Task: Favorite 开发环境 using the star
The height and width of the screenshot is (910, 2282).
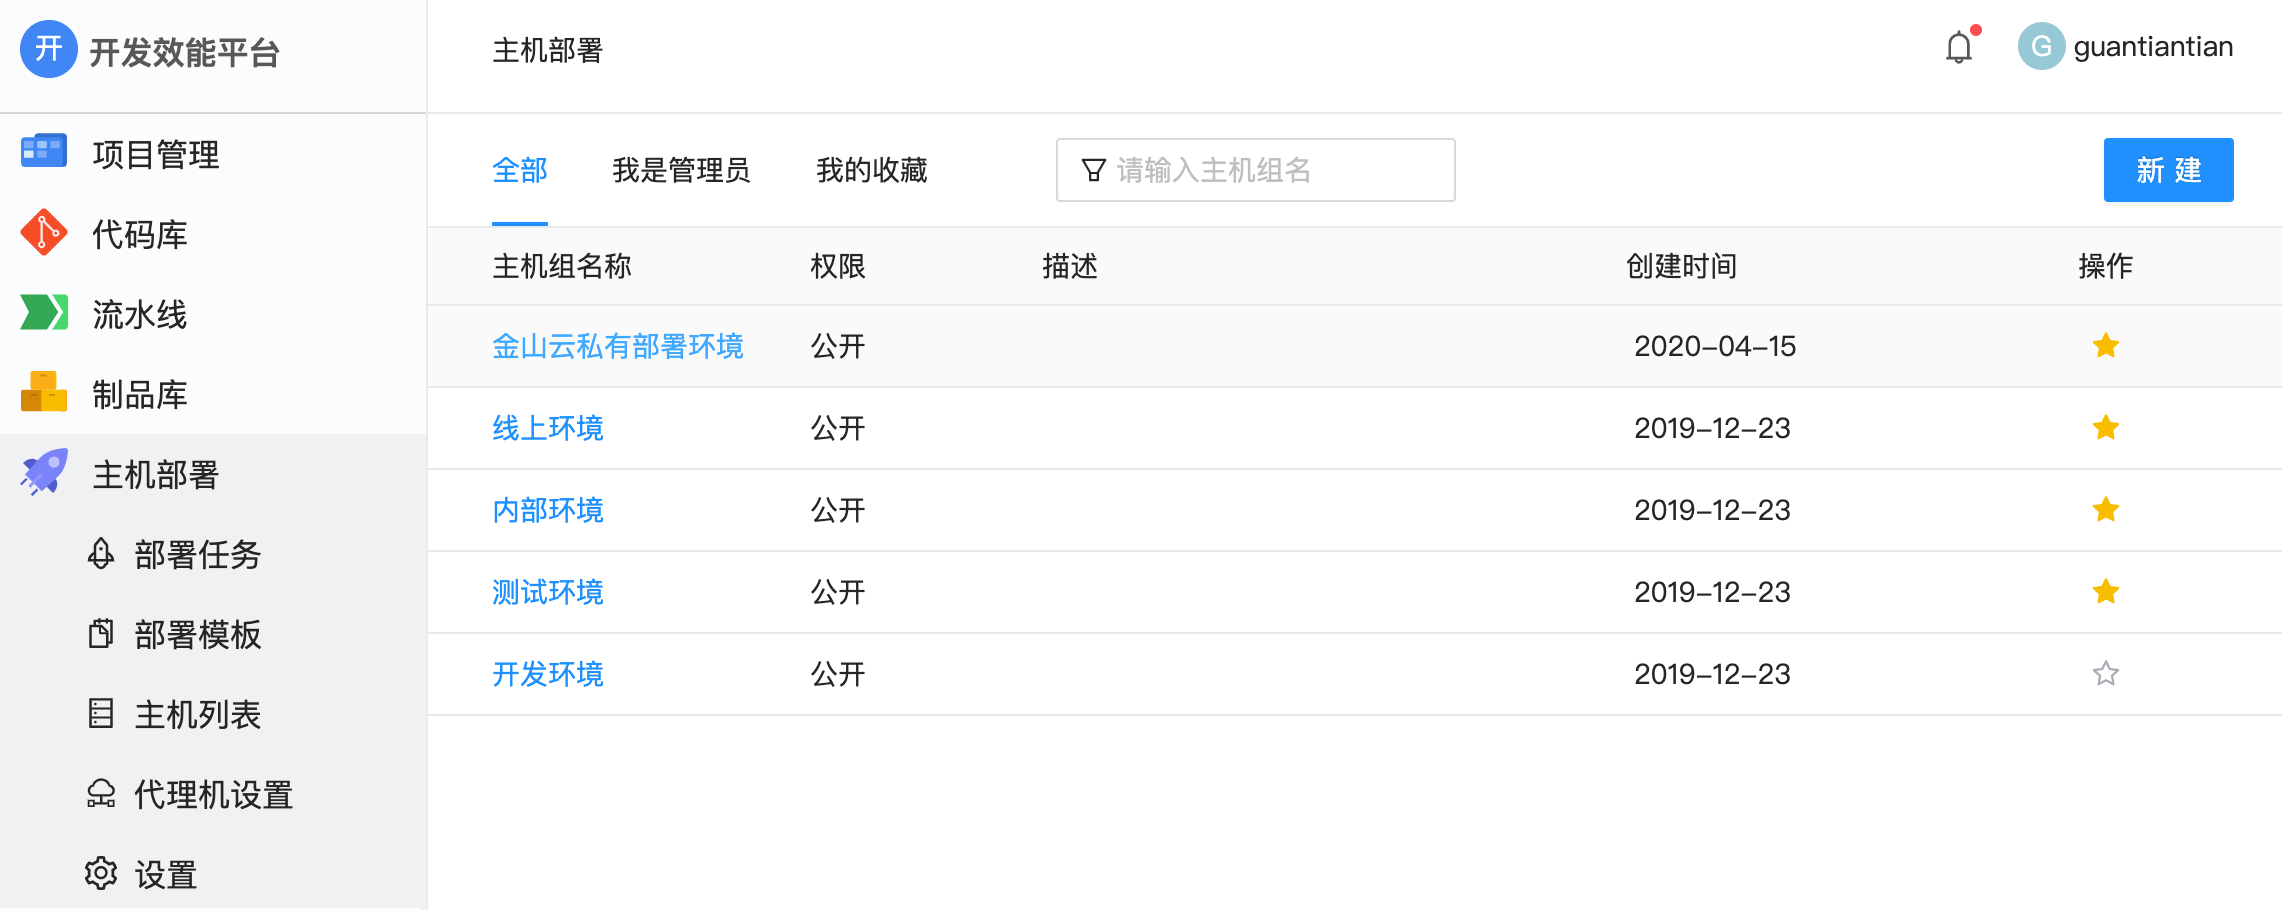Action: (2106, 673)
